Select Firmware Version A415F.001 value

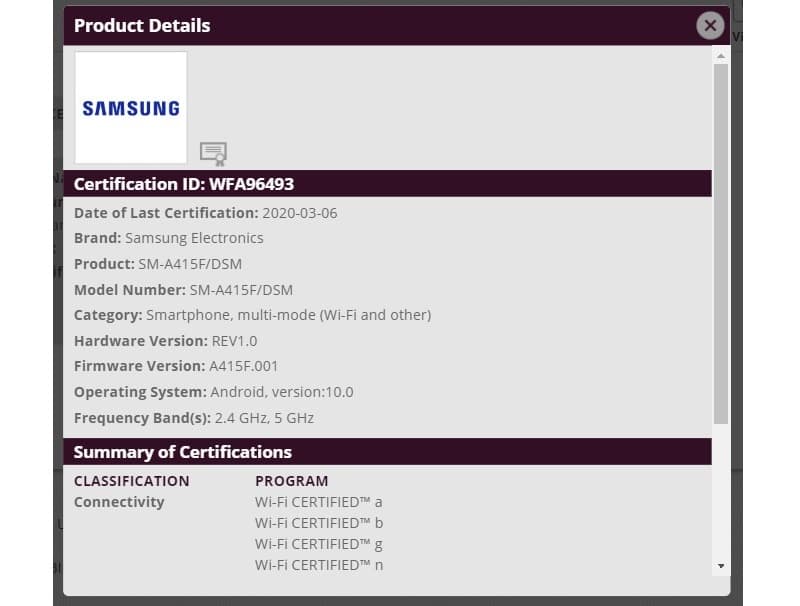[243, 366]
